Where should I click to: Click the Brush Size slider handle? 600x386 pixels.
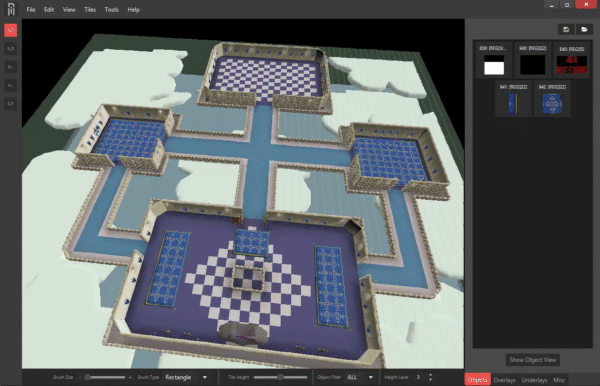tap(87, 377)
